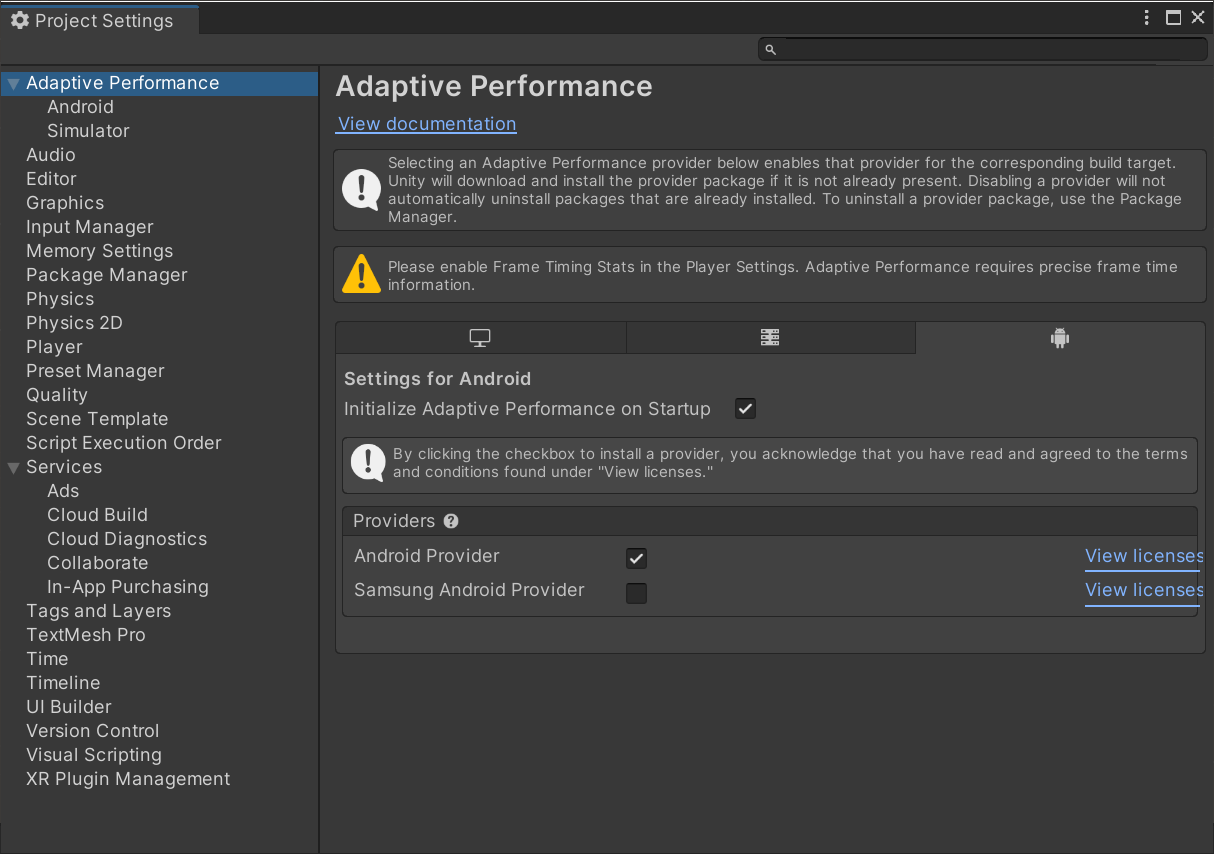The image size is (1214, 854).
Task: Click the yellow warning triangle icon
Action: click(x=361, y=273)
